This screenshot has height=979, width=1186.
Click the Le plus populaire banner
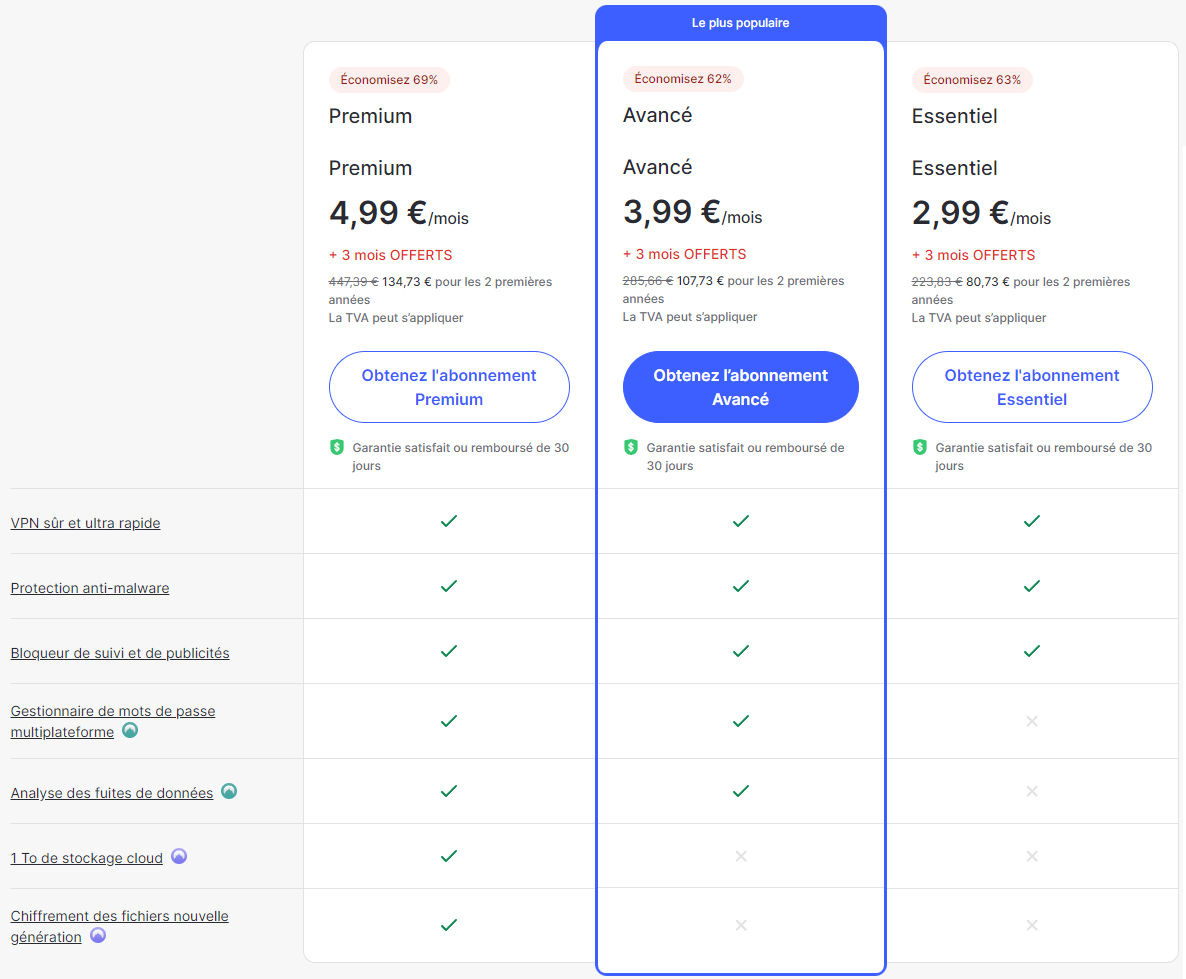coord(740,22)
